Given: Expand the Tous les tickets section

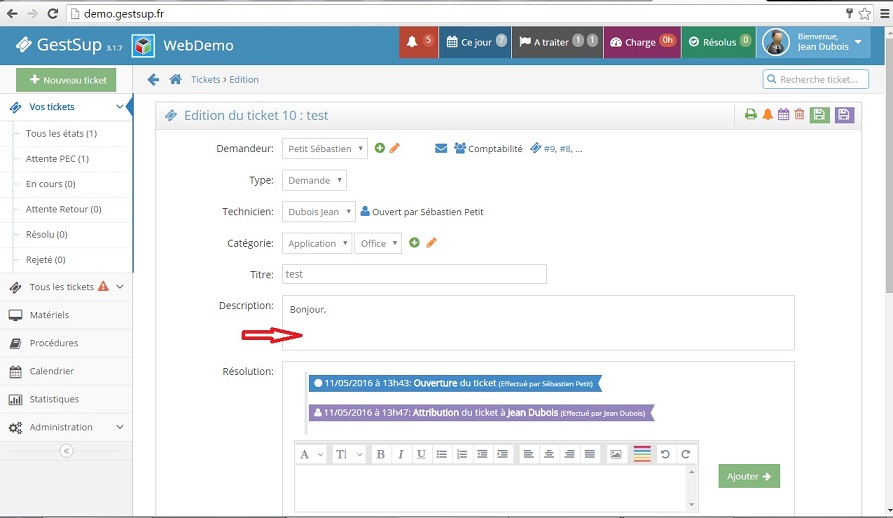Looking at the screenshot, I should pyautogui.click(x=66, y=287).
